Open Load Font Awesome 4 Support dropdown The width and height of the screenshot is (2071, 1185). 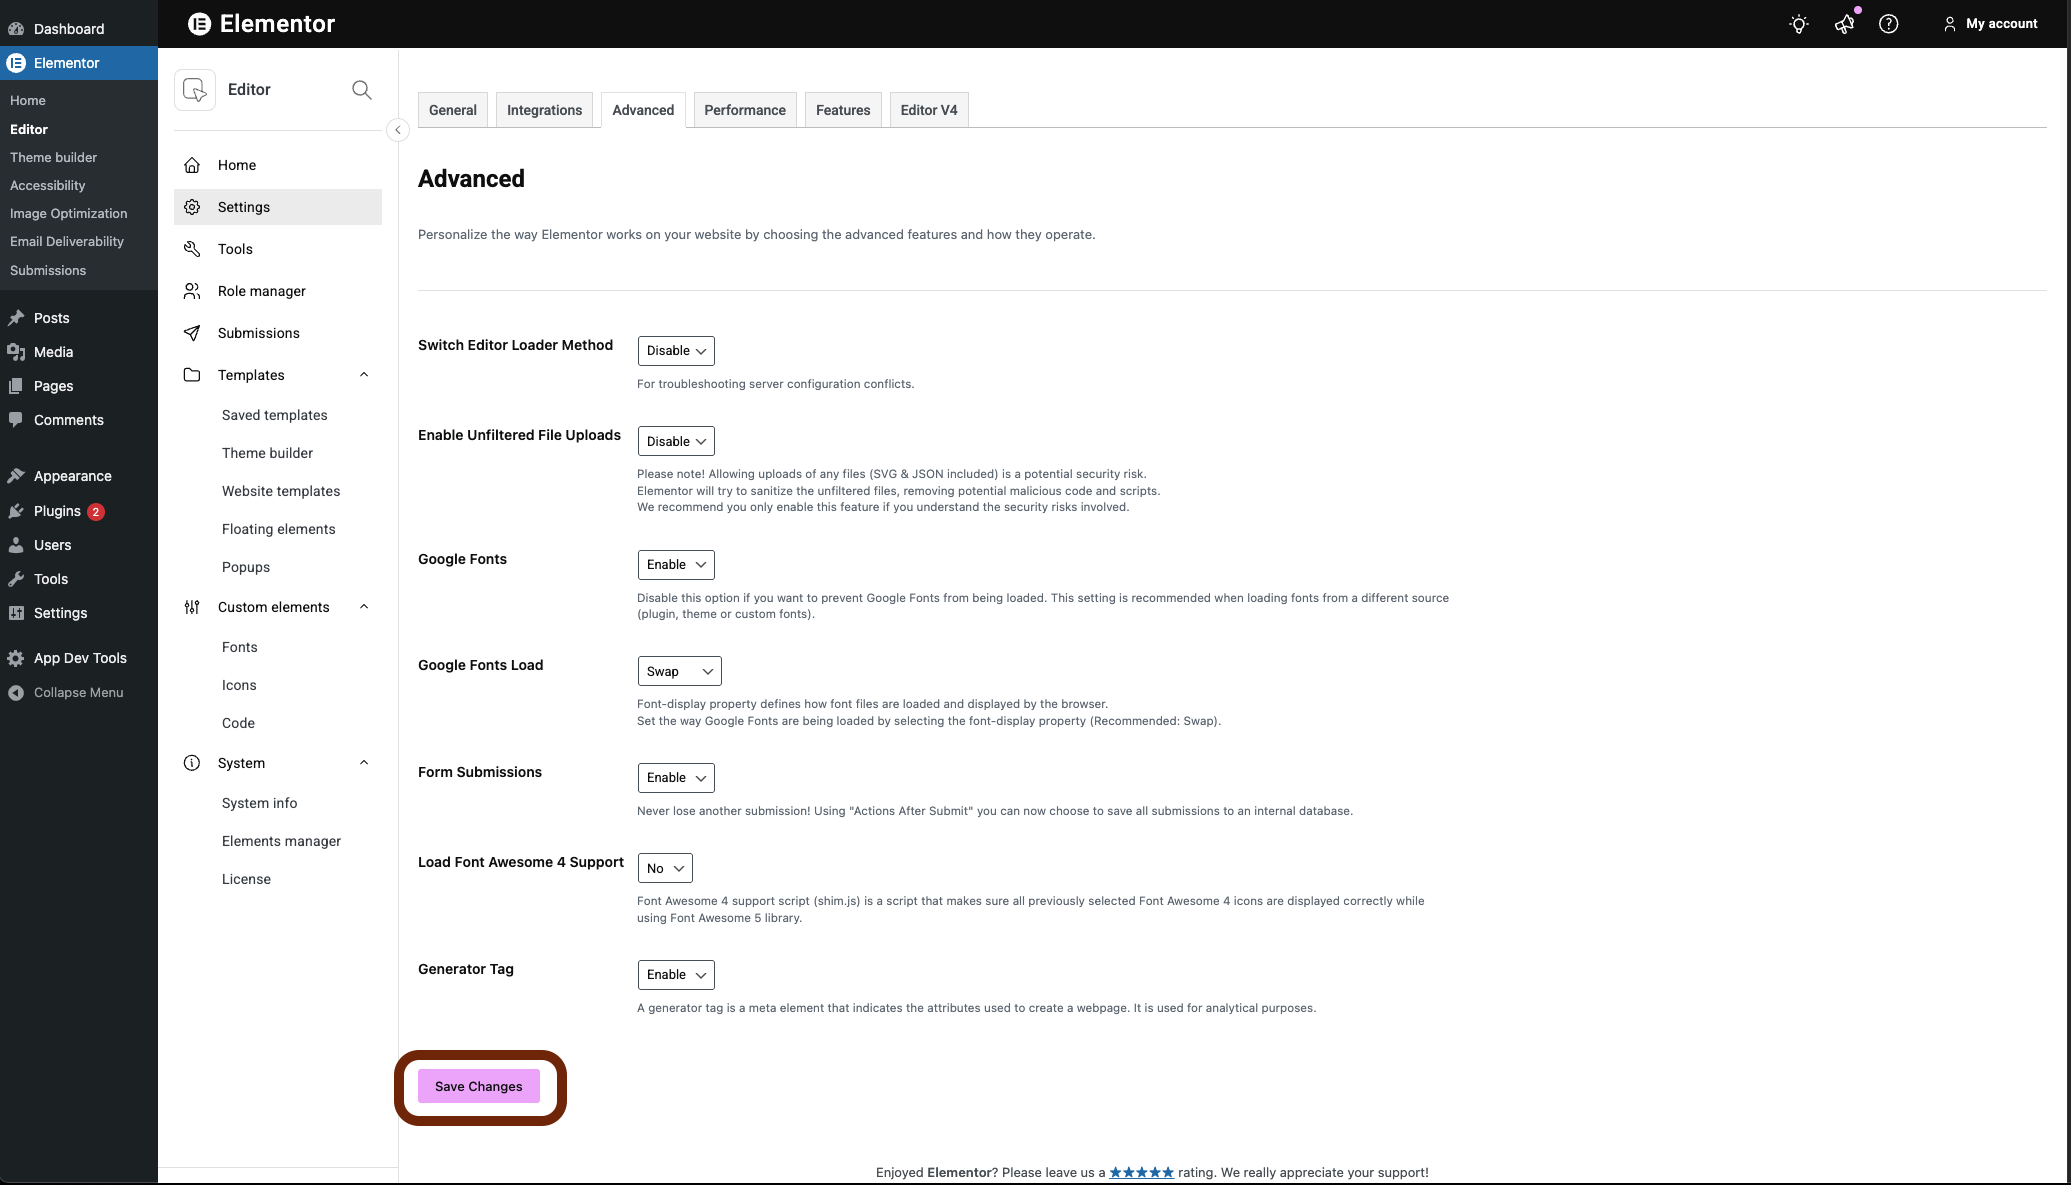click(665, 868)
